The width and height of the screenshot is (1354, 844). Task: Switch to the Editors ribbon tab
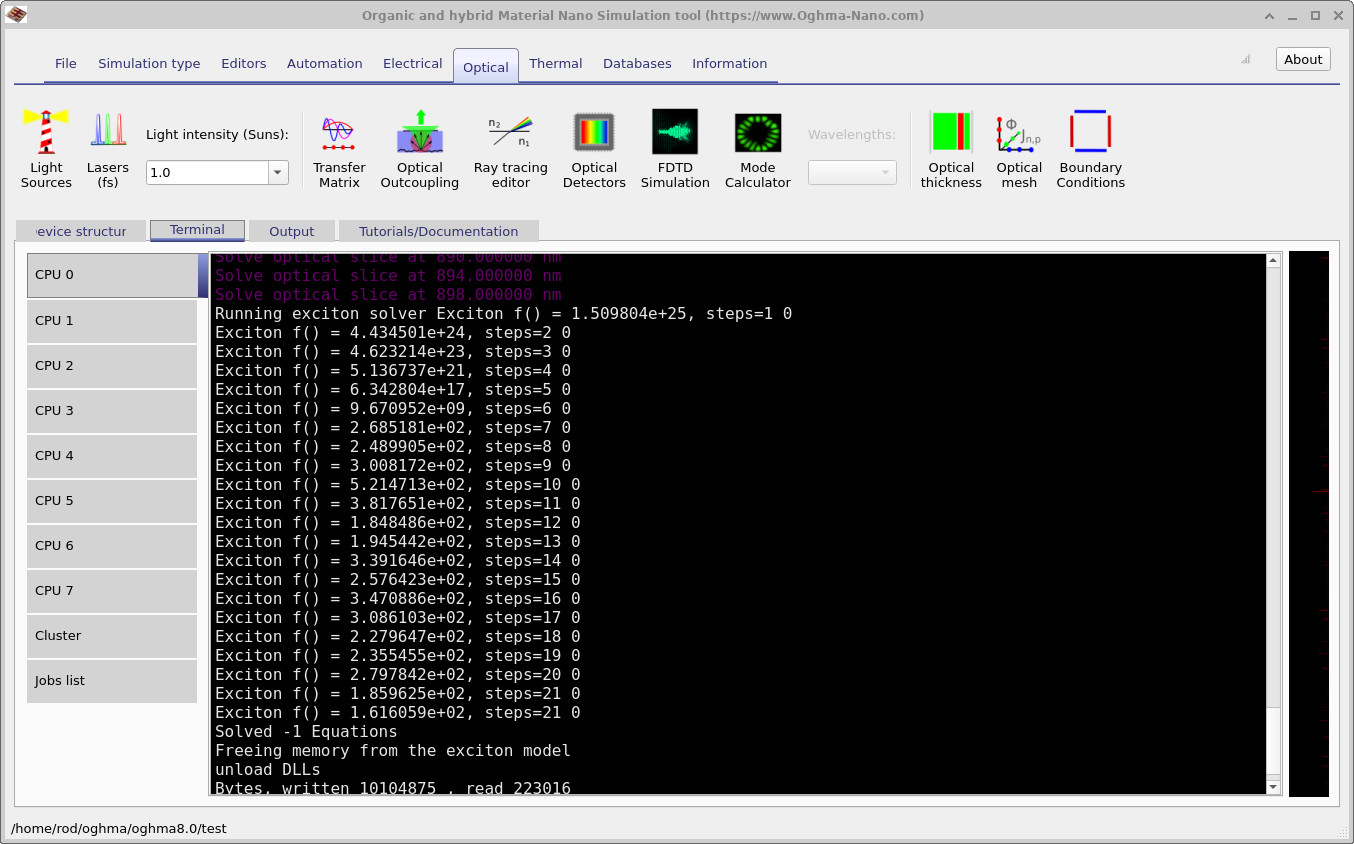point(244,63)
